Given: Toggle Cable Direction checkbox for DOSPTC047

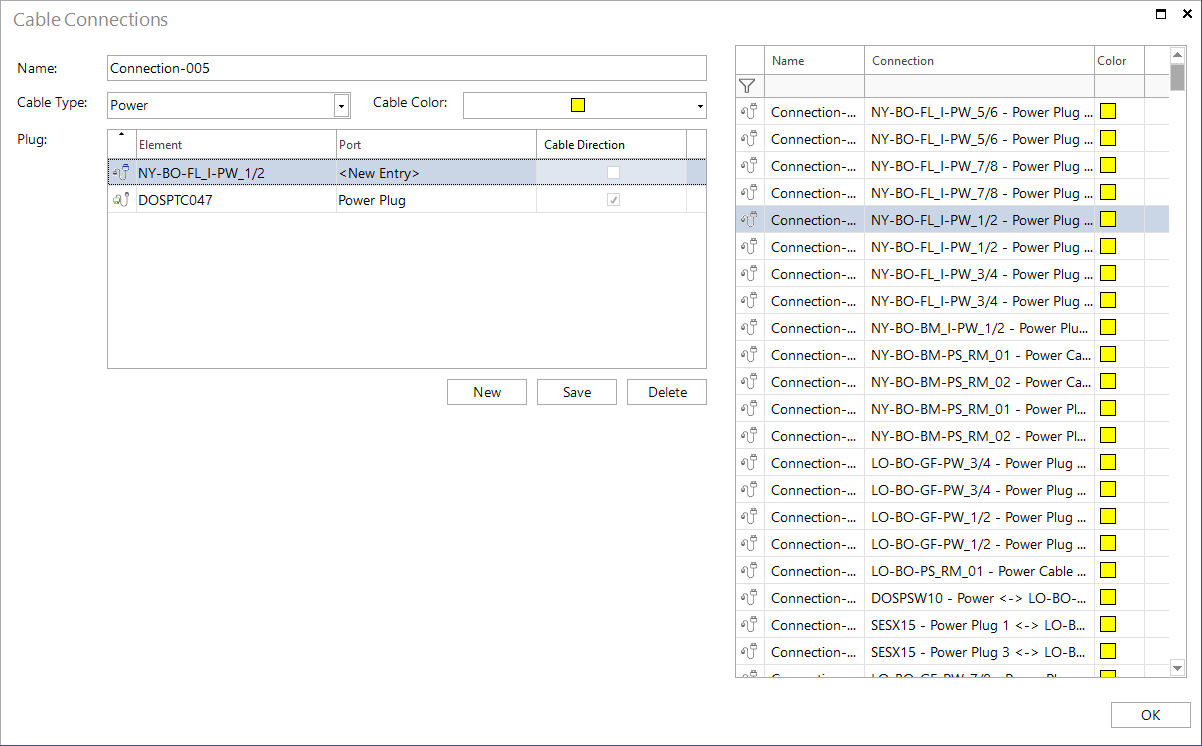Looking at the screenshot, I should (x=613, y=200).
